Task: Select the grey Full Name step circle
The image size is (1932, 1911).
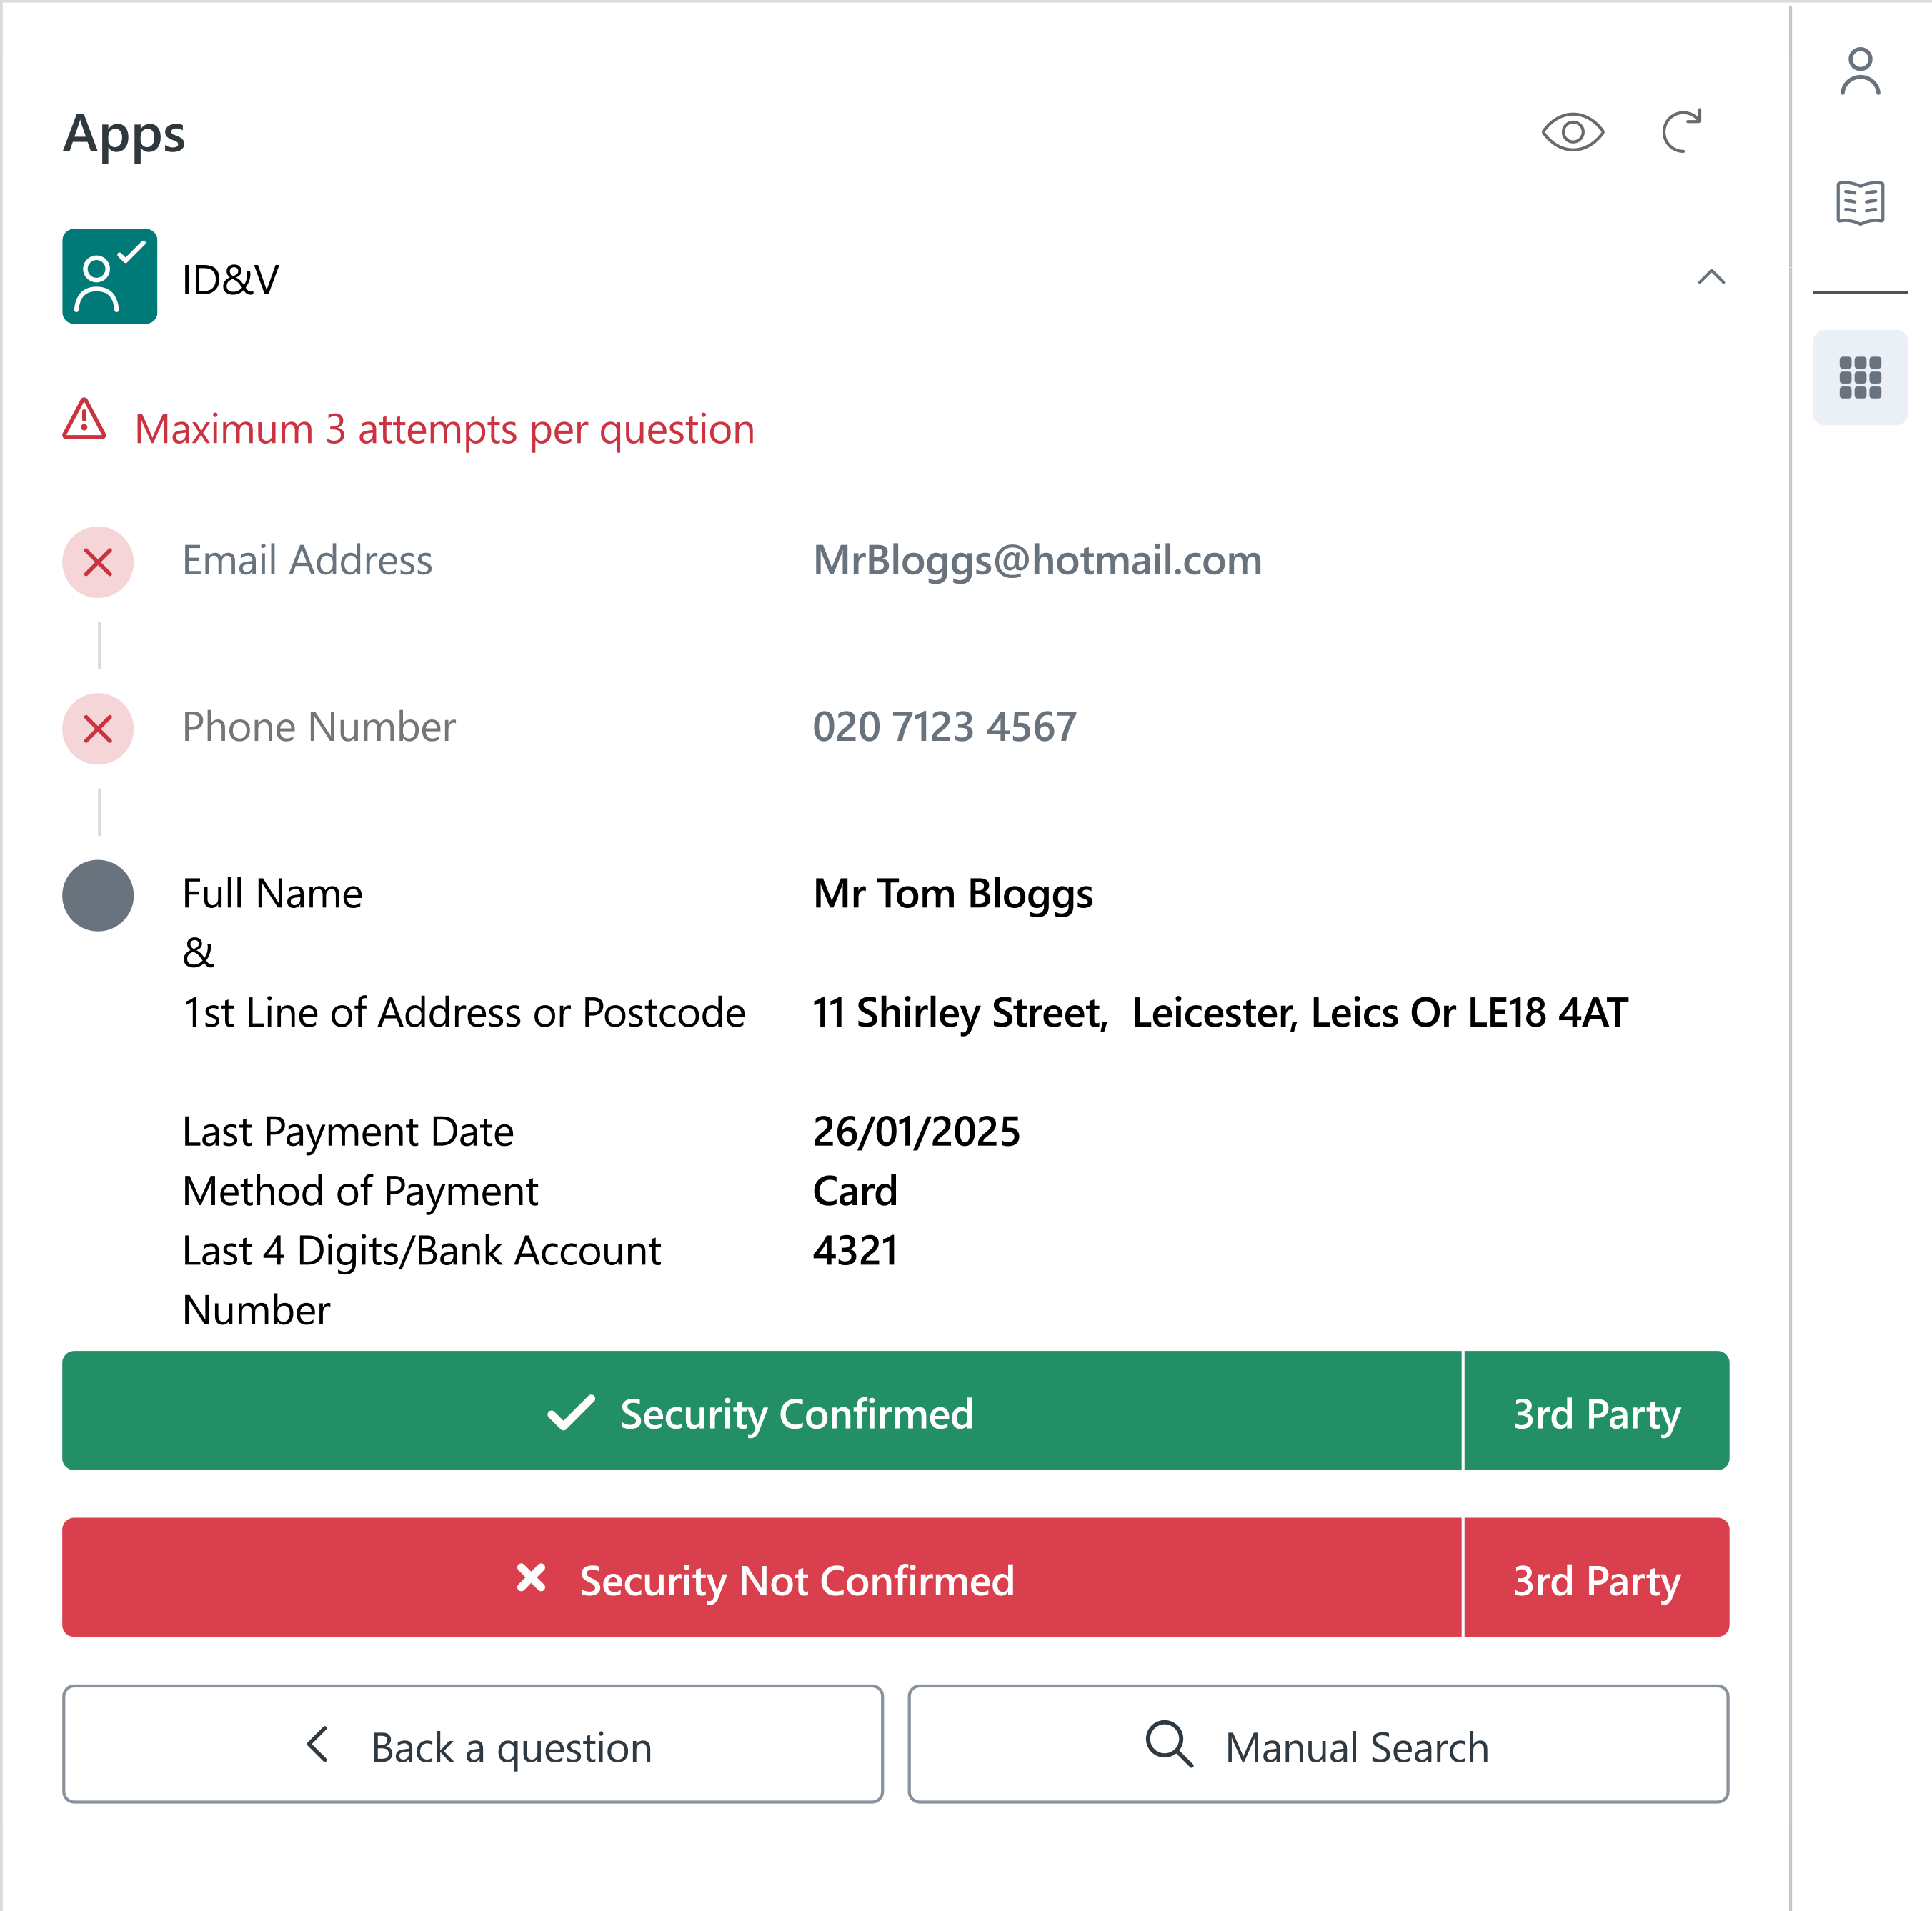Action: [98, 895]
